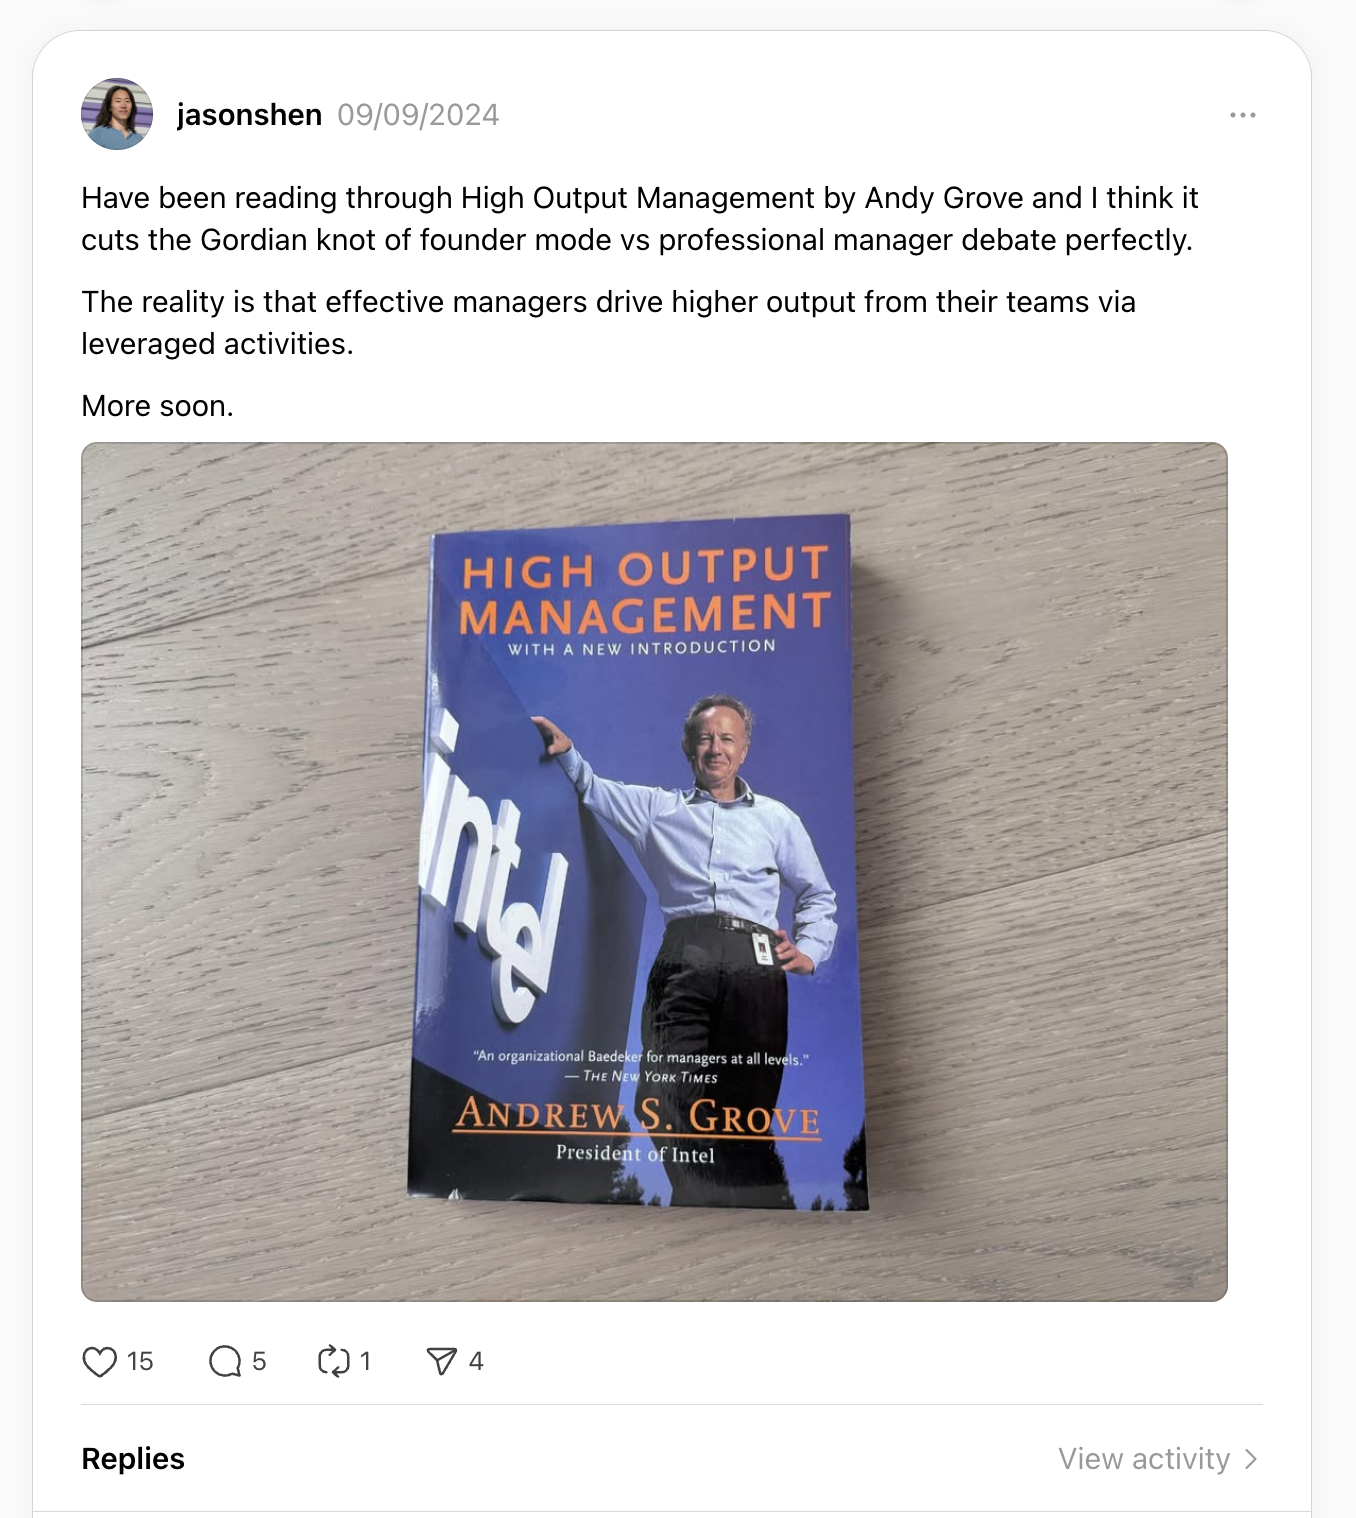Click the paragraph about effective managers
The height and width of the screenshot is (1518, 1356).
[x=608, y=323]
